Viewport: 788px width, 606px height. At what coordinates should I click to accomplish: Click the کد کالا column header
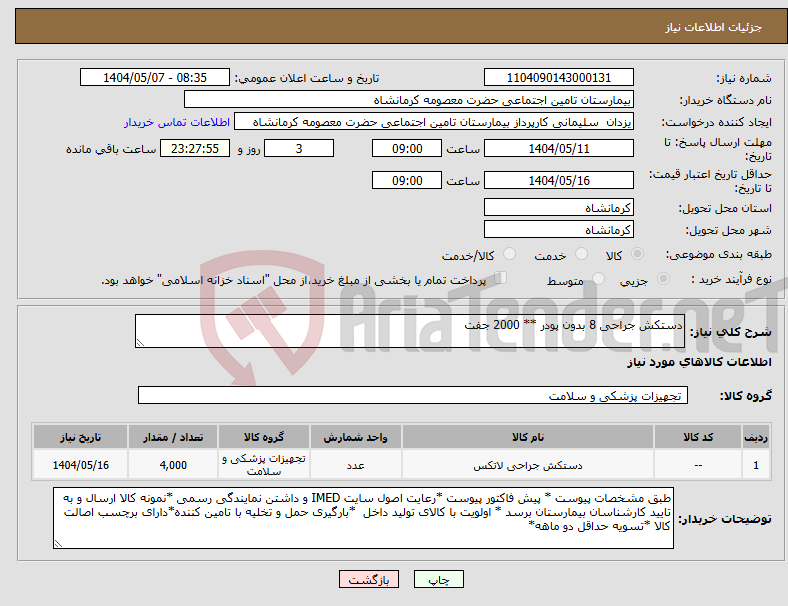[x=698, y=437]
